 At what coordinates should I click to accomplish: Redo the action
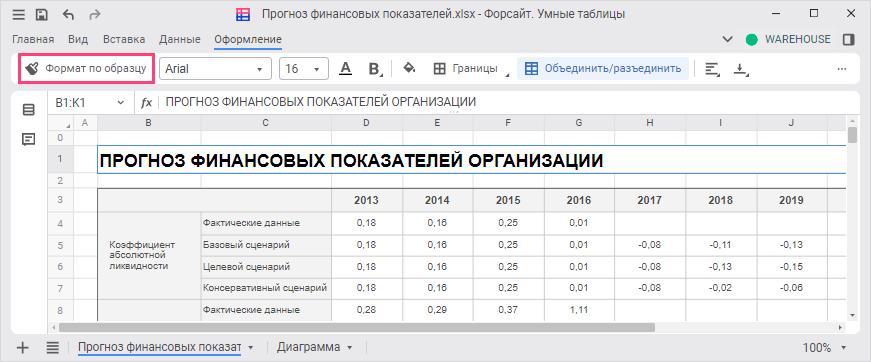[x=94, y=14]
